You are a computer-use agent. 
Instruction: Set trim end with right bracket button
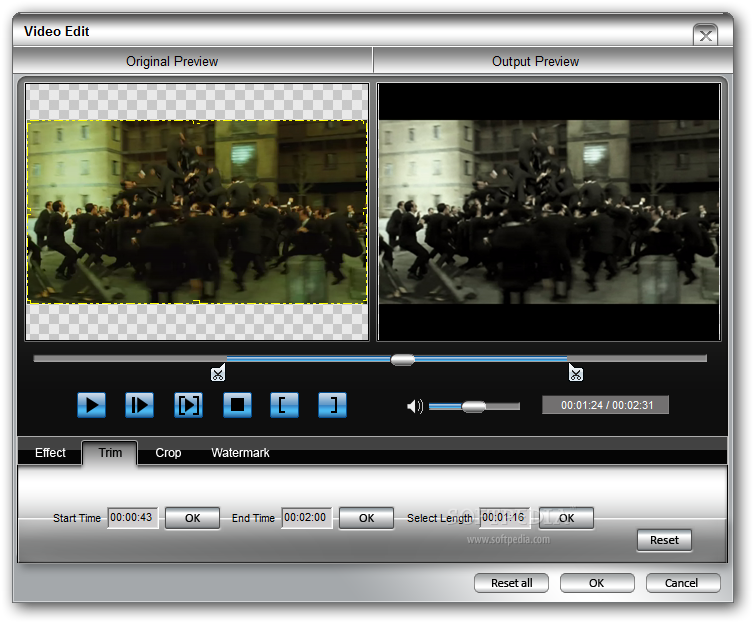click(332, 405)
